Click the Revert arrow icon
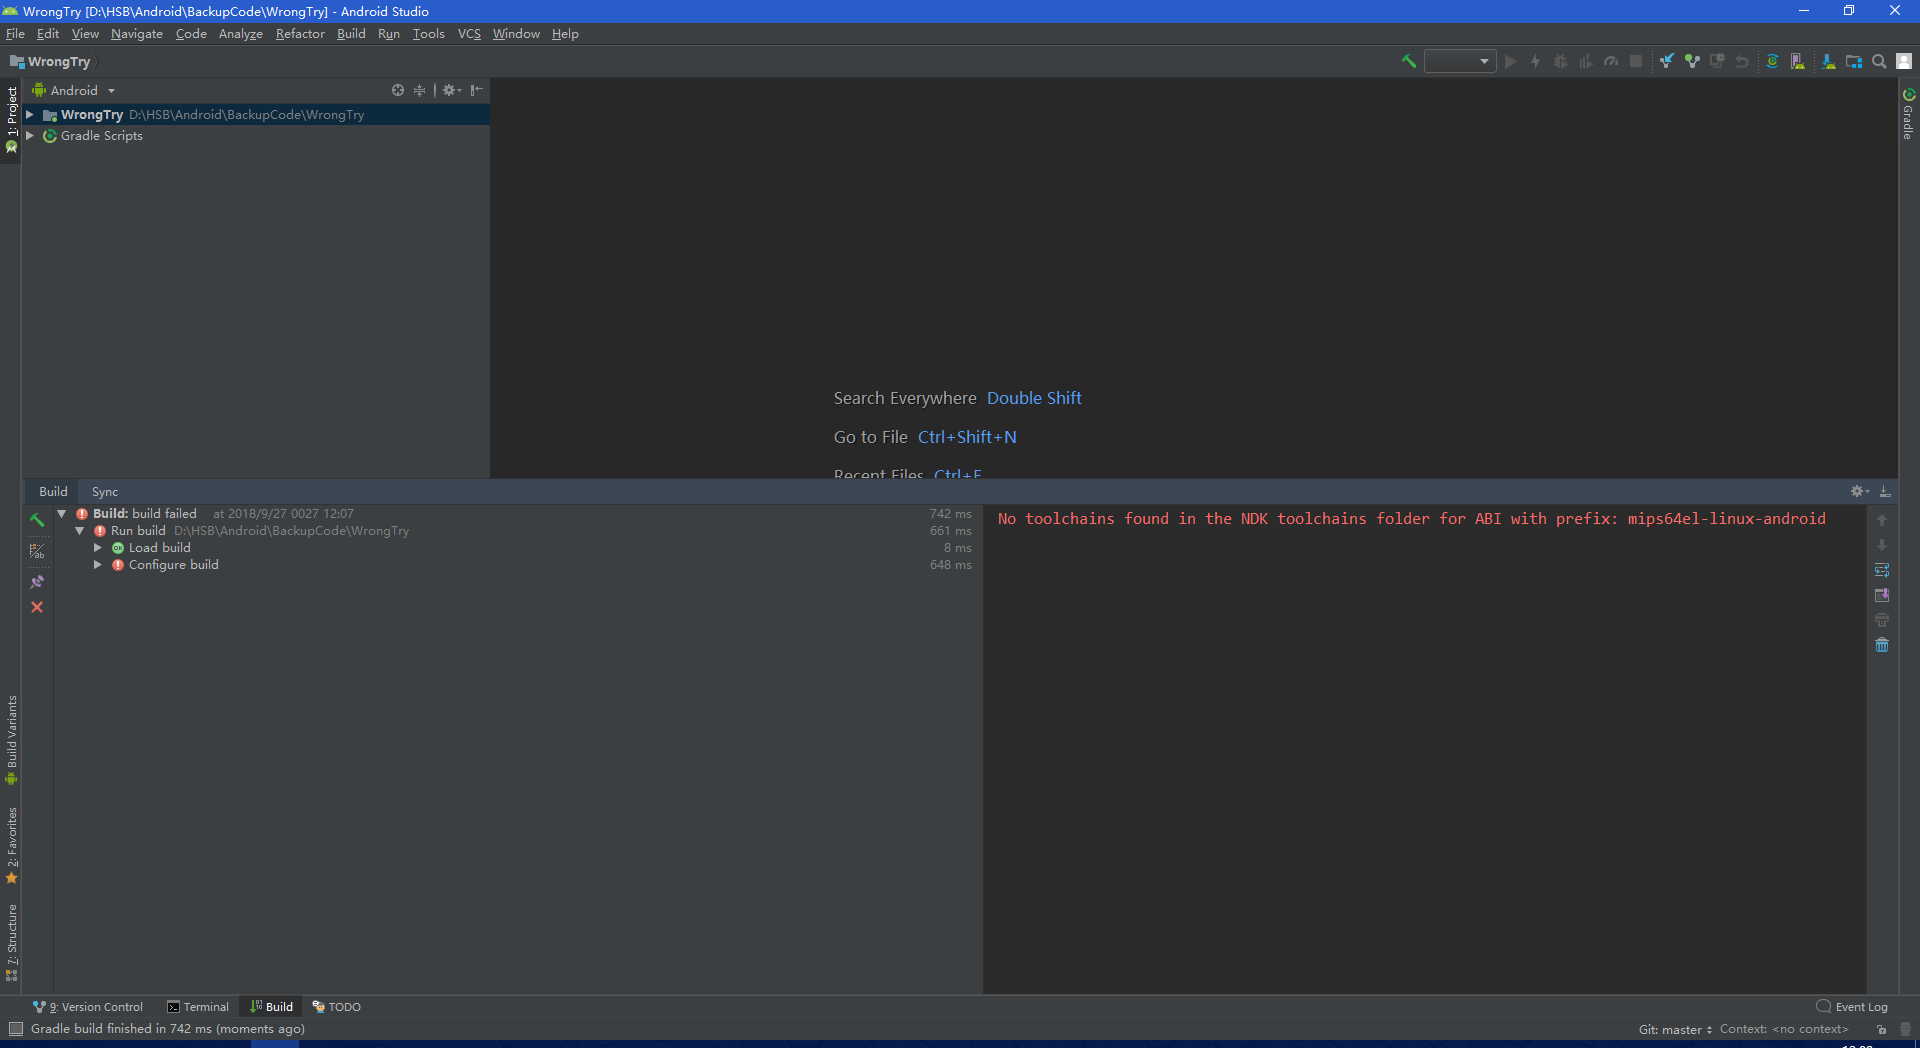This screenshot has height=1048, width=1920. (x=1742, y=61)
